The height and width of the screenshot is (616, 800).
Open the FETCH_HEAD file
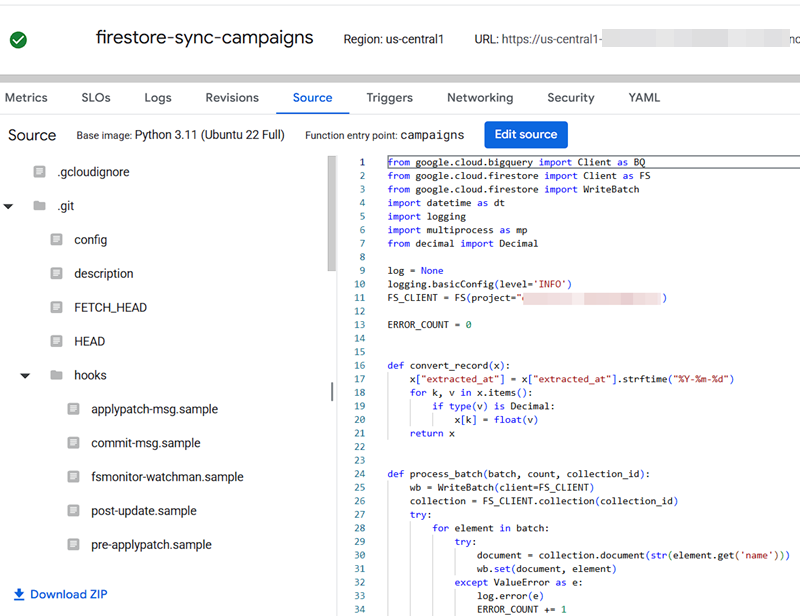coord(110,308)
